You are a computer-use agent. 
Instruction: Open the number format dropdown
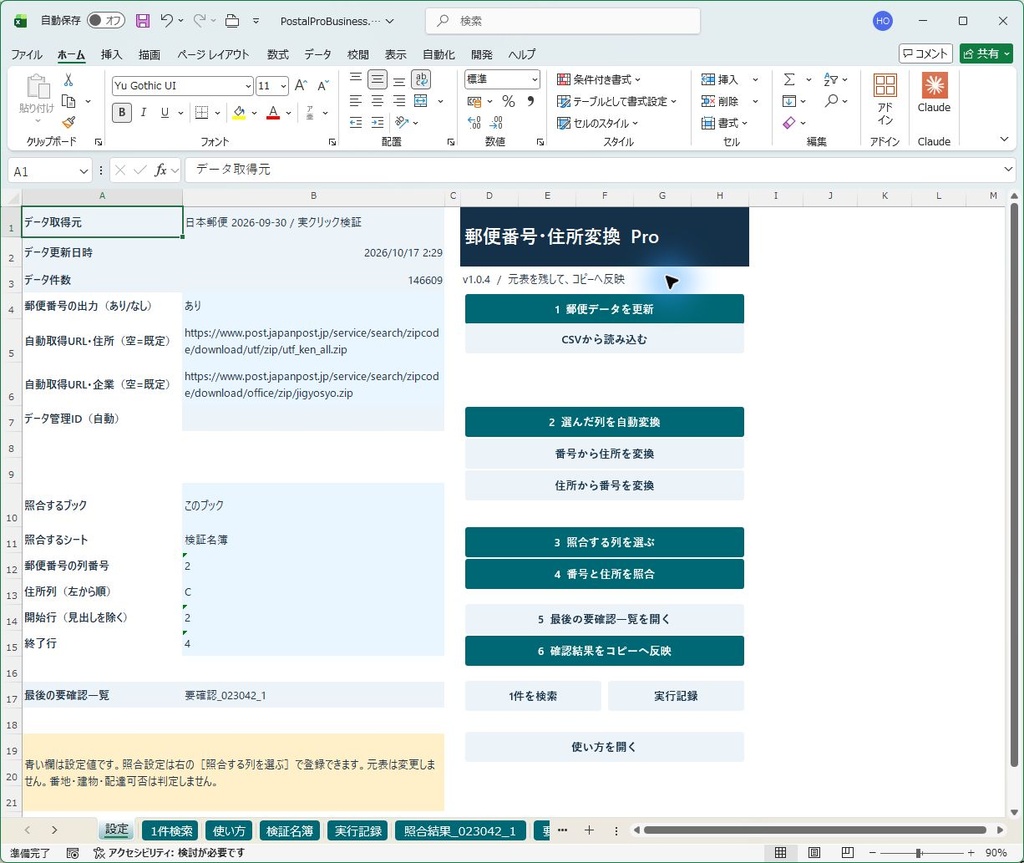click(535, 79)
